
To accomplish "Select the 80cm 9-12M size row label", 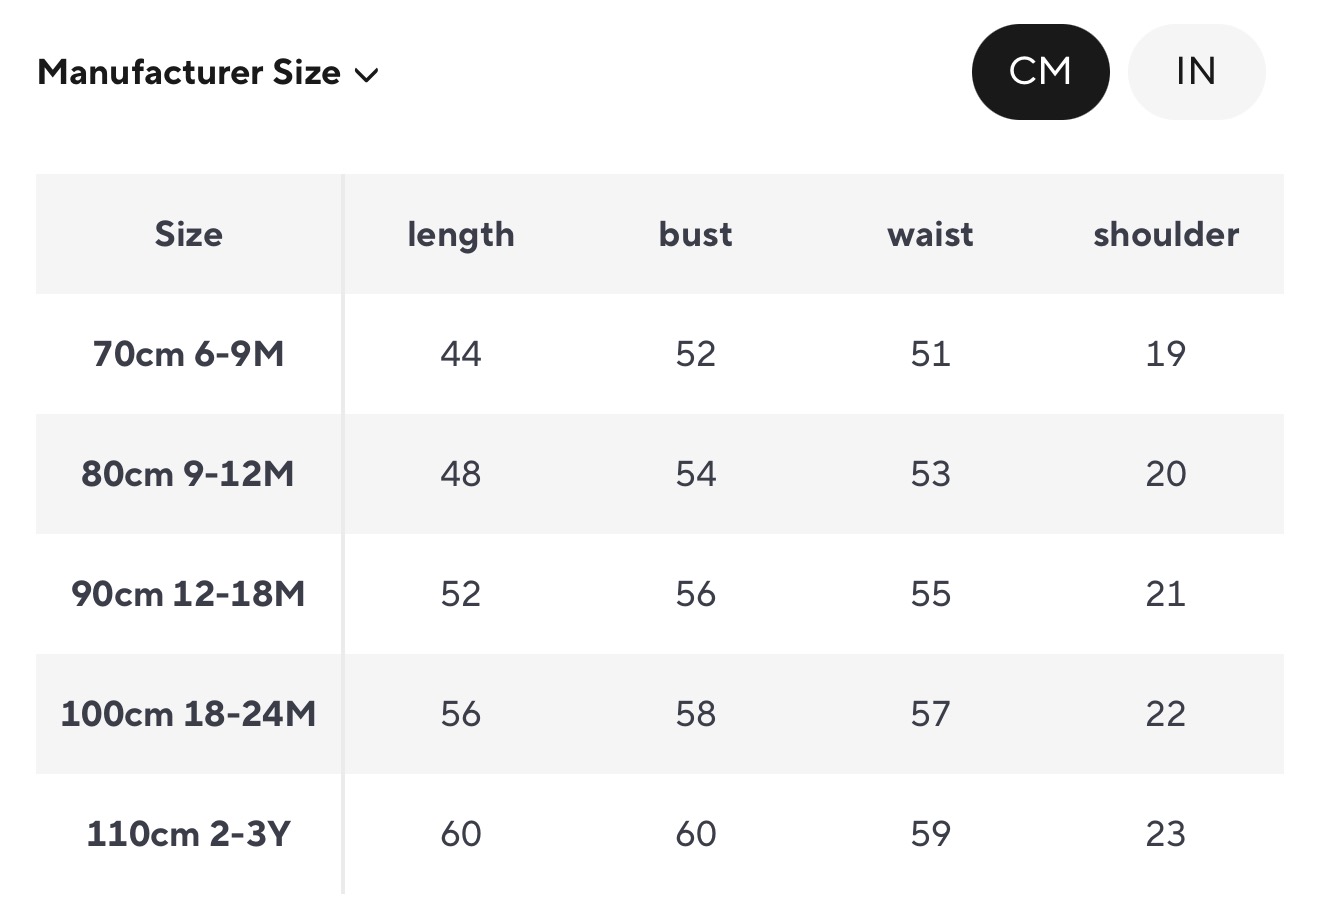I will pos(189,474).
